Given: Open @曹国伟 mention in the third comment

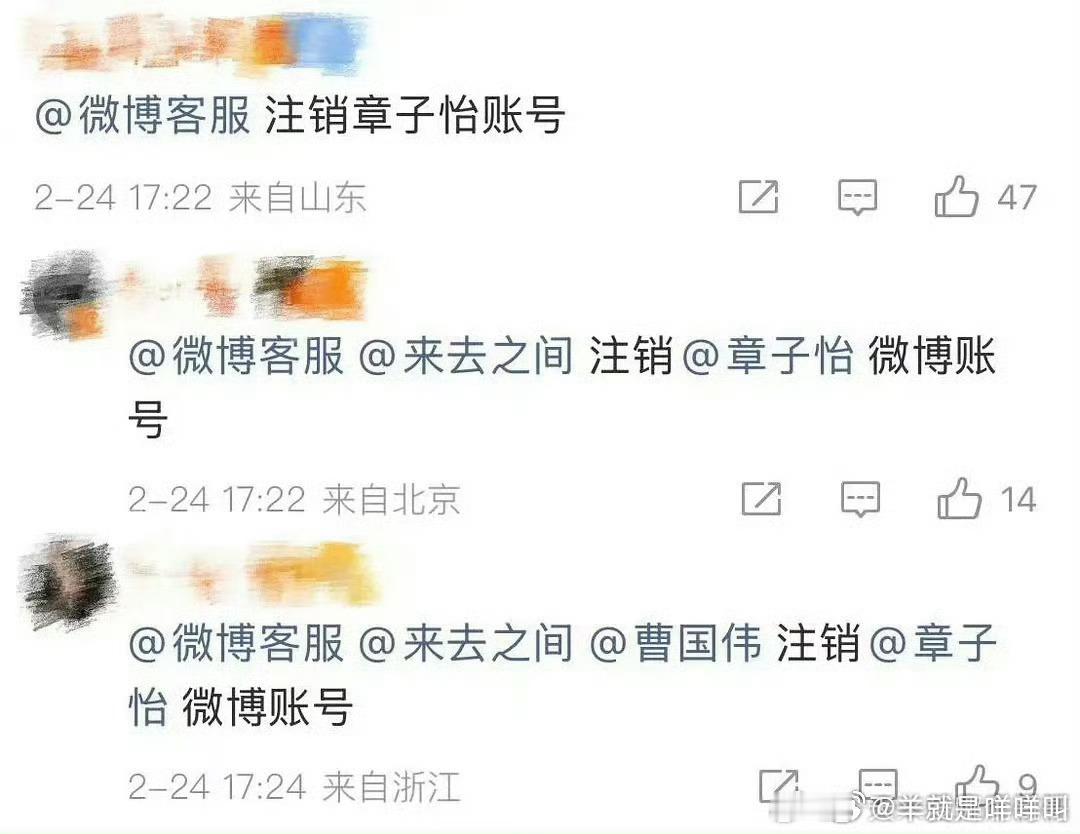Looking at the screenshot, I should [x=676, y=643].
